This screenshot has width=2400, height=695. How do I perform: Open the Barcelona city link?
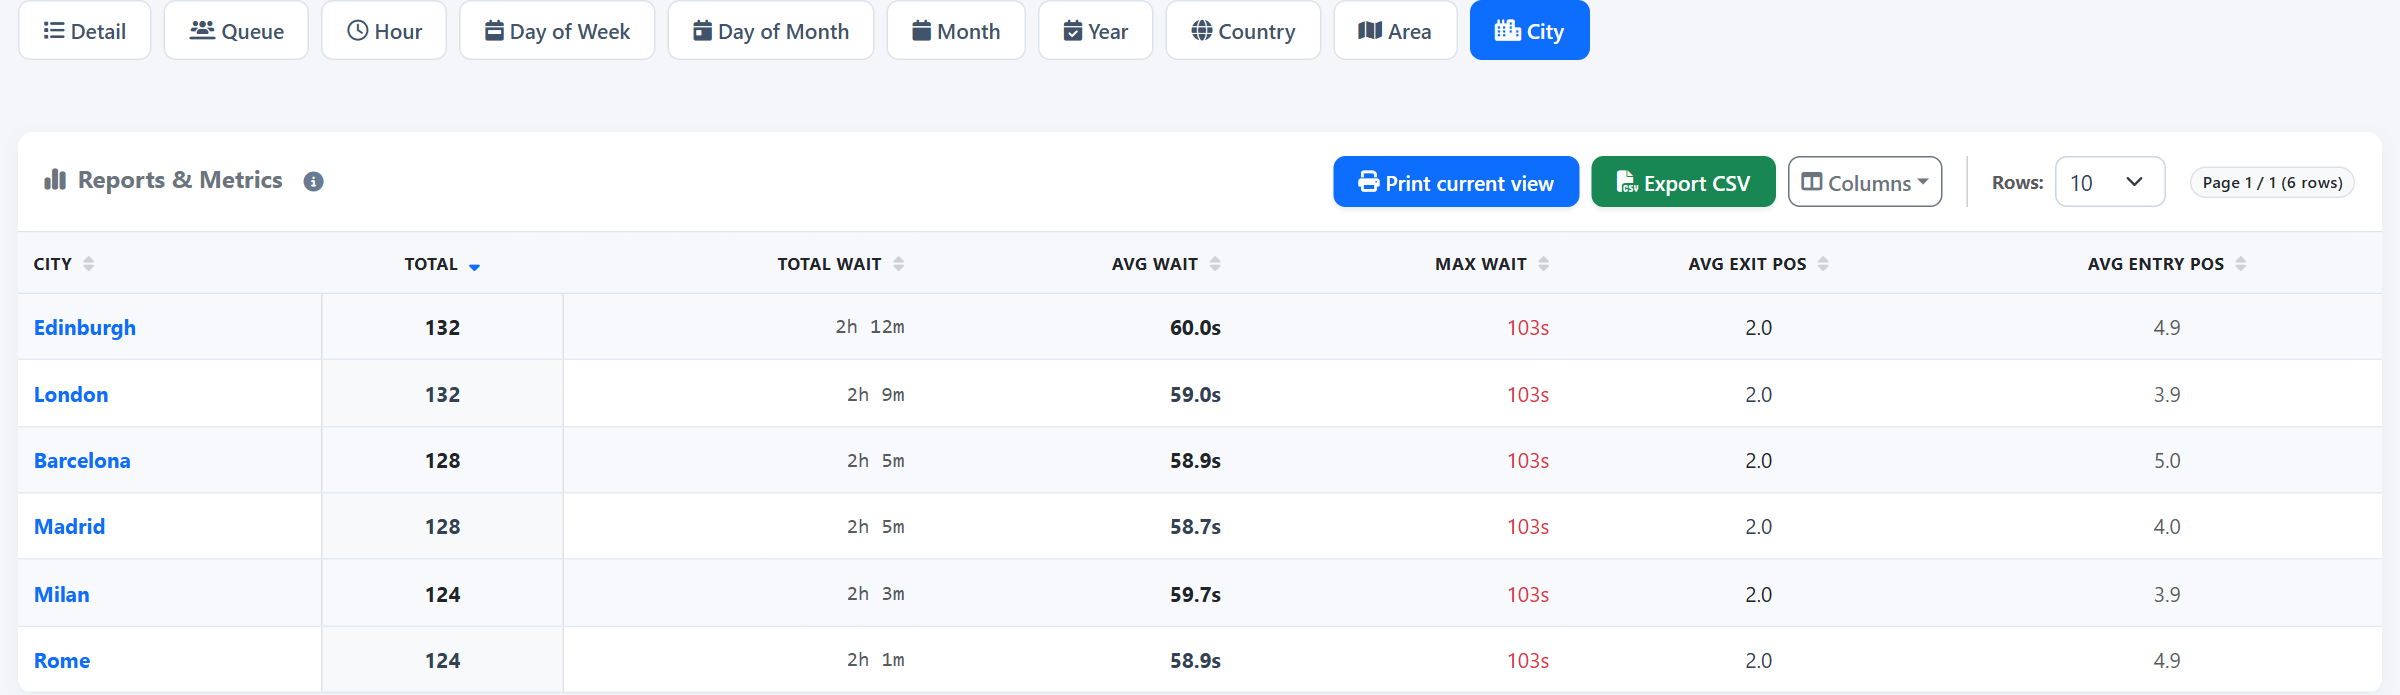pos(82,461)
